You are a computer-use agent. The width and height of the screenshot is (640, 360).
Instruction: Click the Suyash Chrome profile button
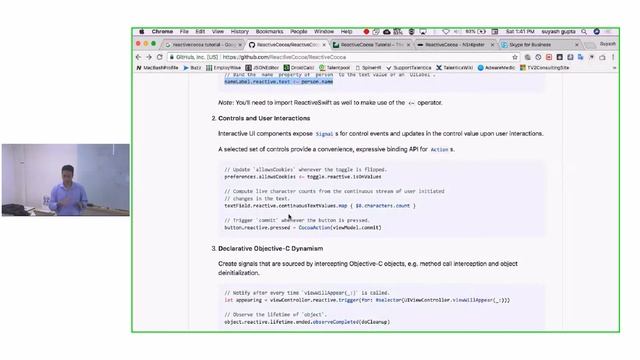pyautogui.click(x=608, y=44)
